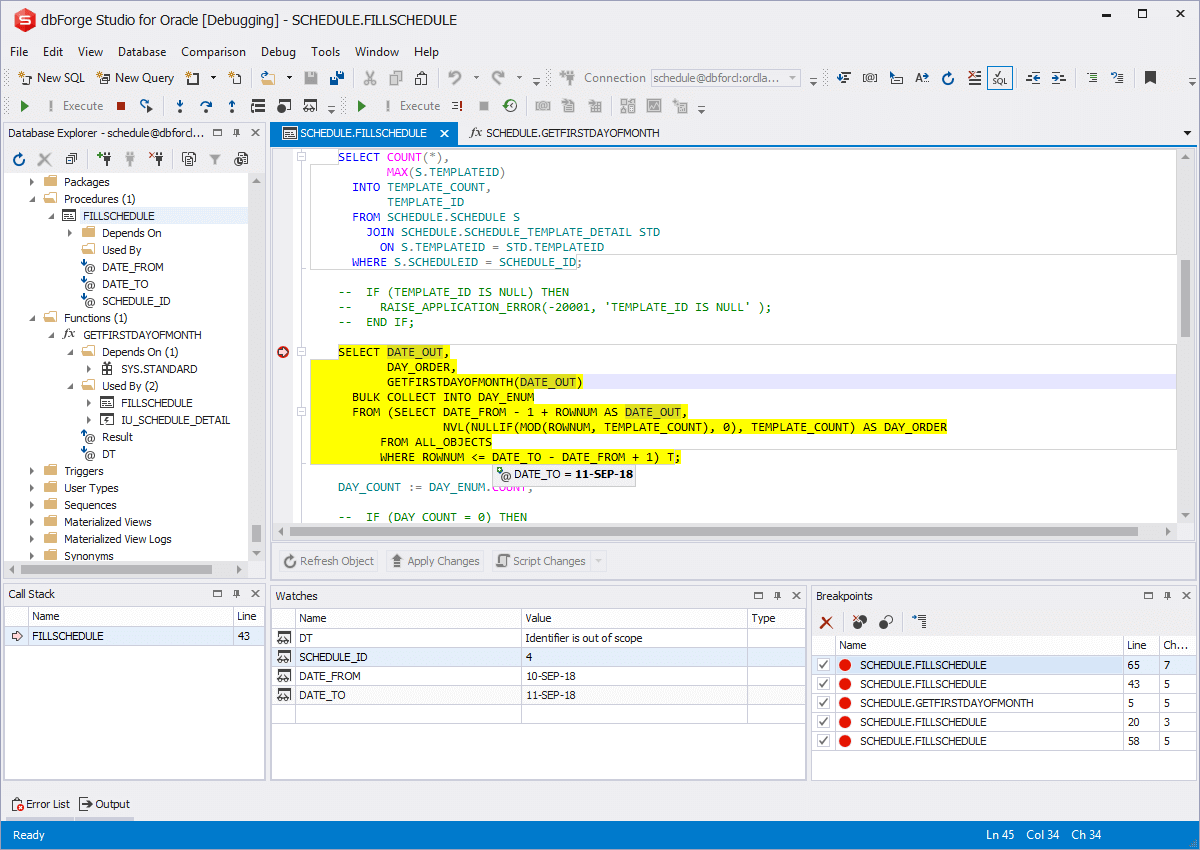Open the Connection combo box dropdown

[x=791, y=77]
